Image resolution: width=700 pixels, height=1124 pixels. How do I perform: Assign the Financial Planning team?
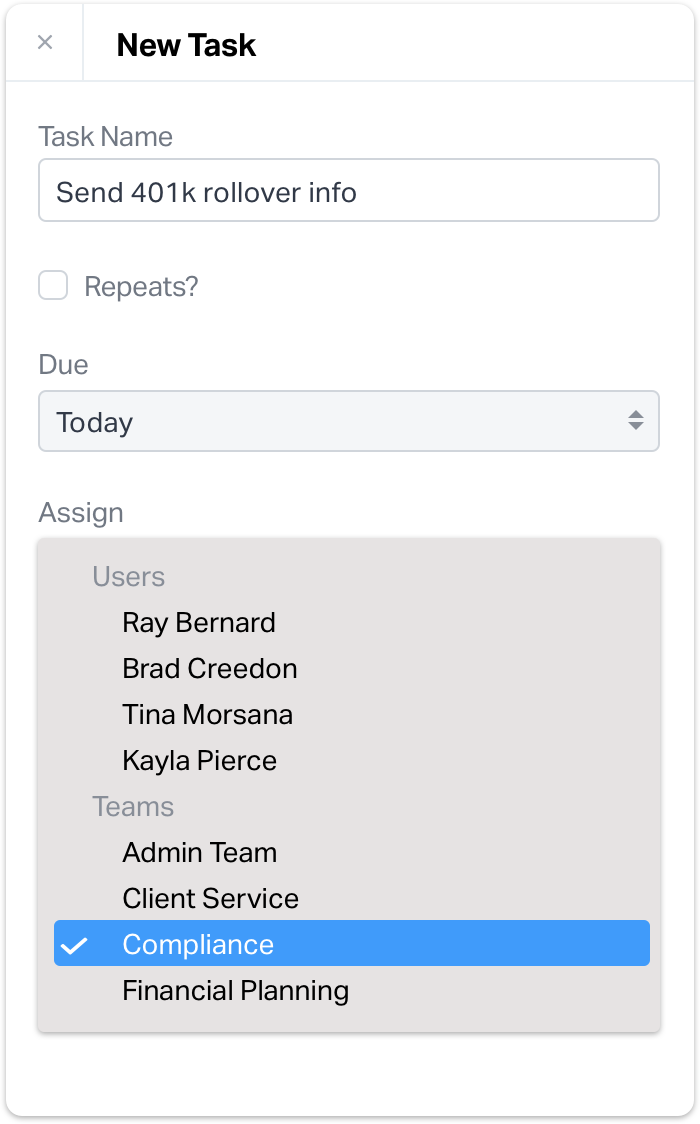[235, 990]
